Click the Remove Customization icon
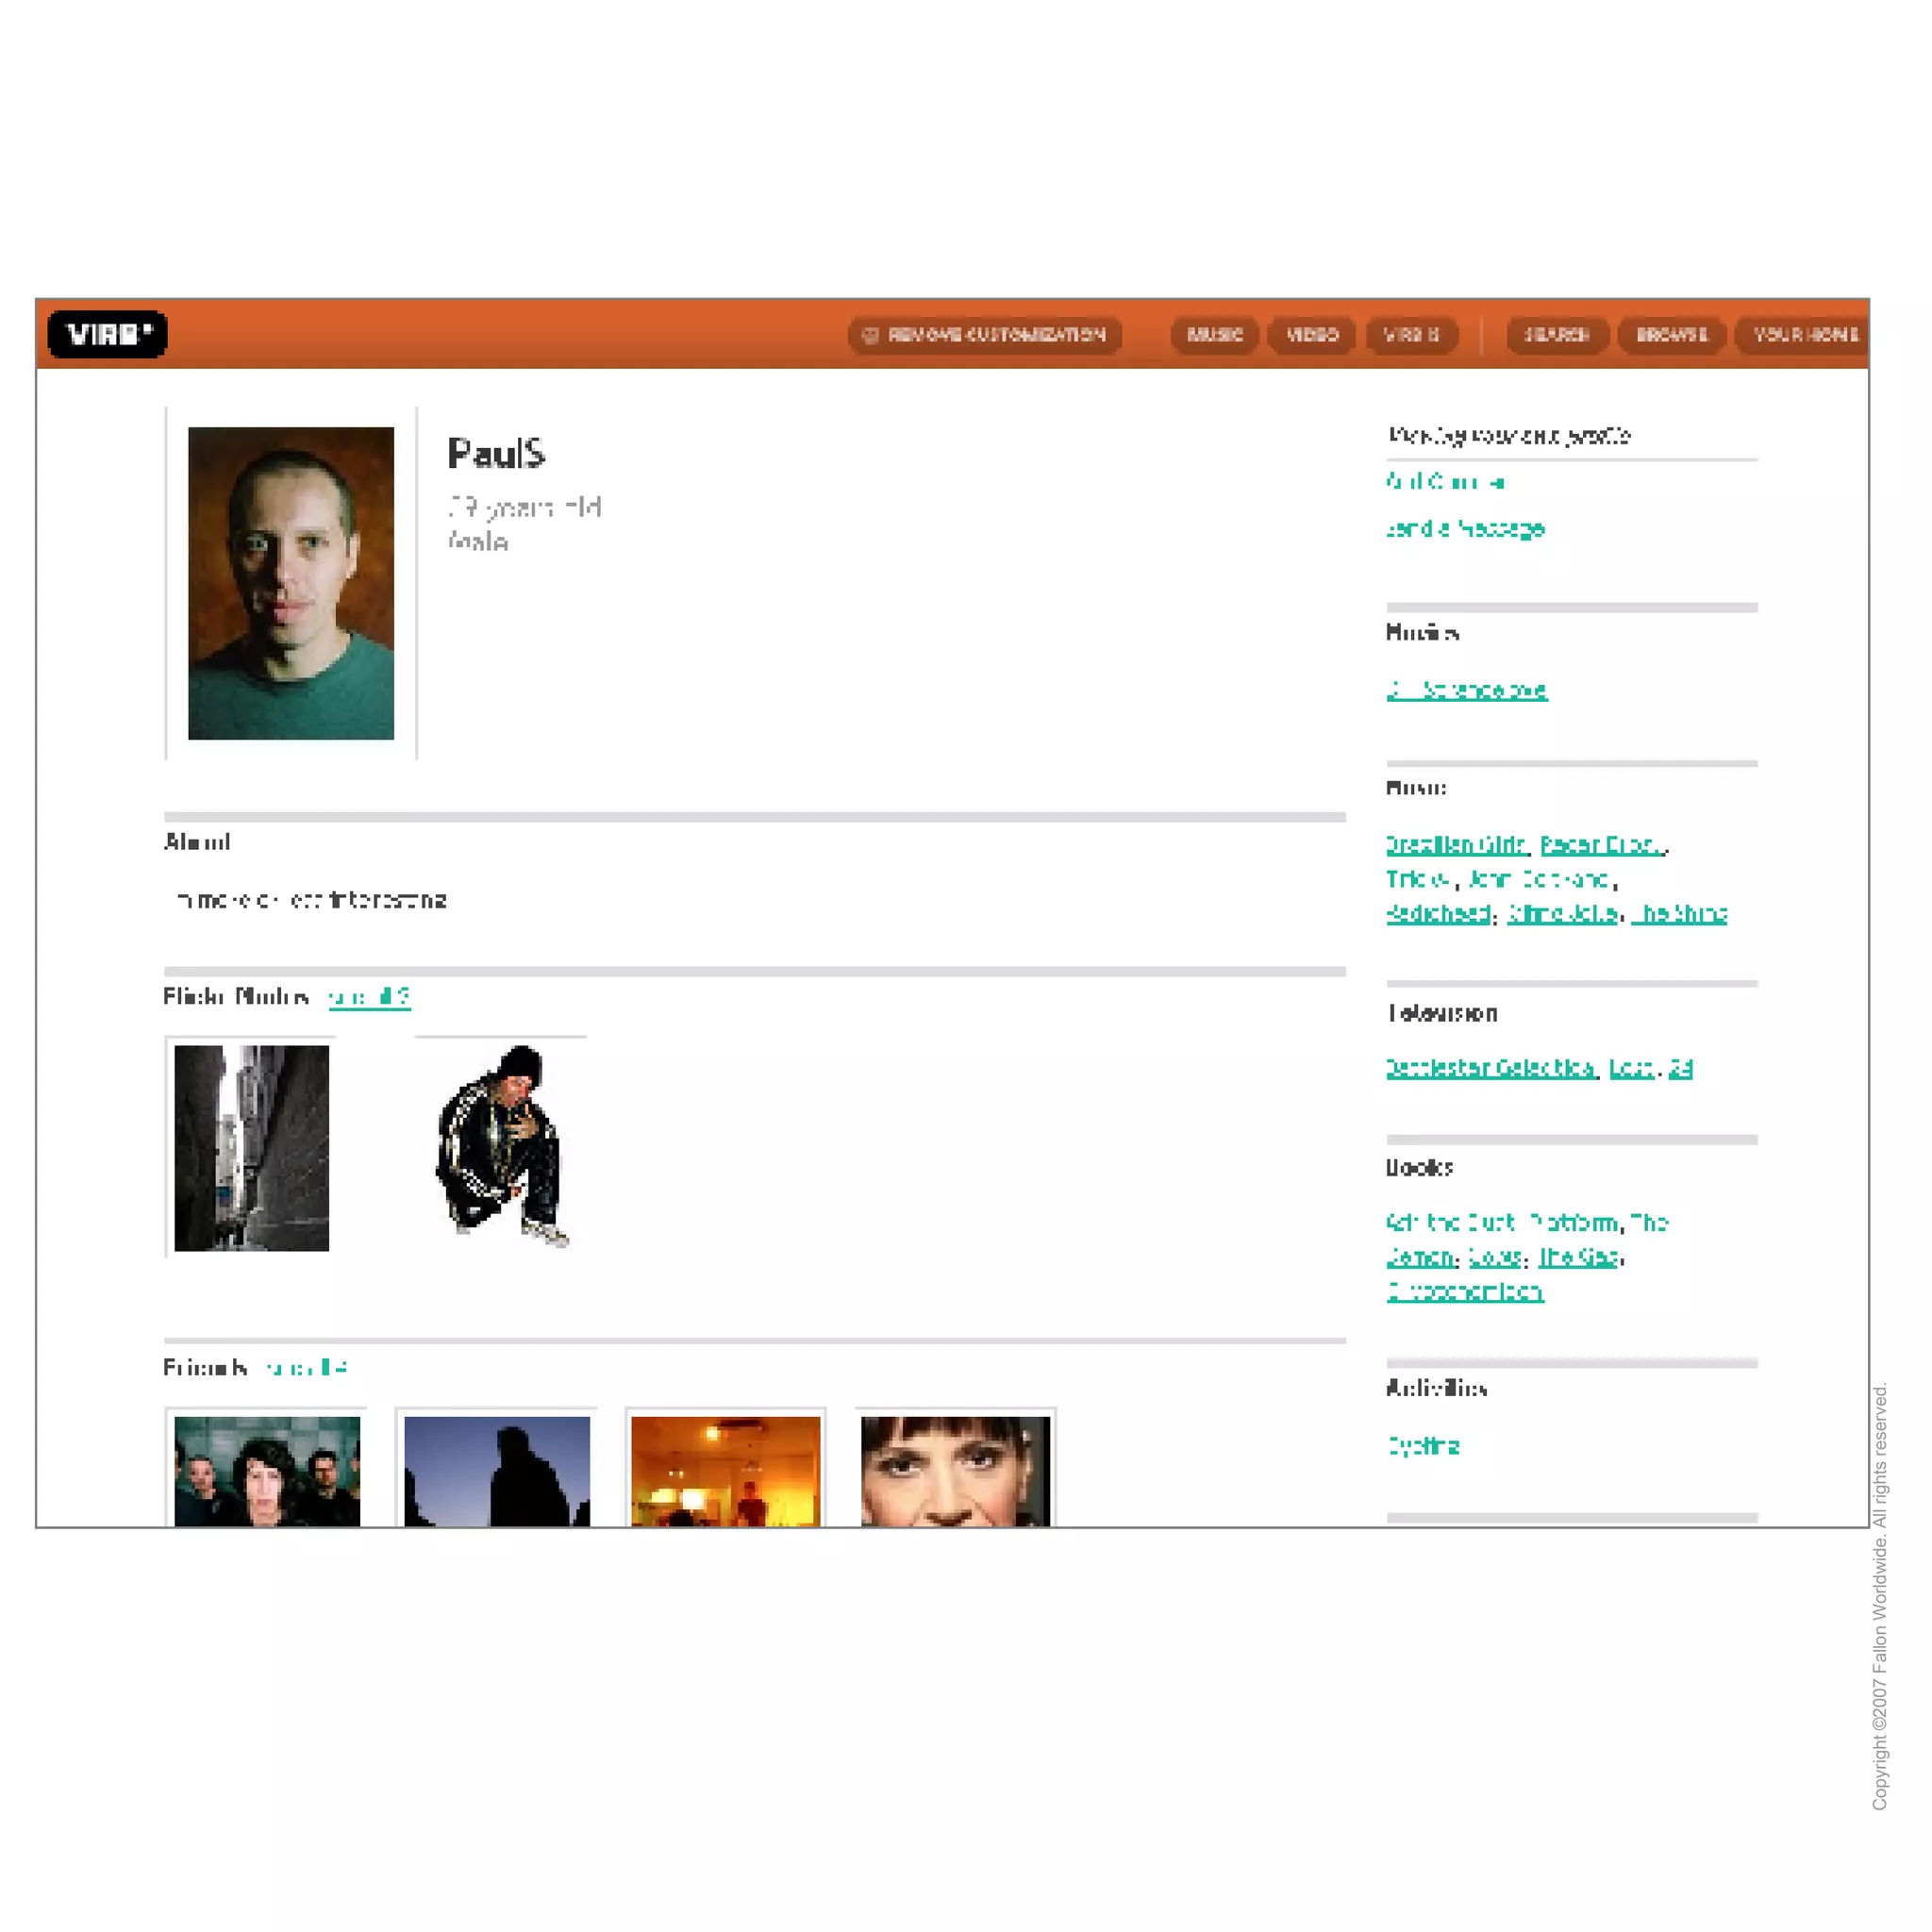Image resolution: width=1932 pixels, height=1932 pixels. click(x=870, y=335)
